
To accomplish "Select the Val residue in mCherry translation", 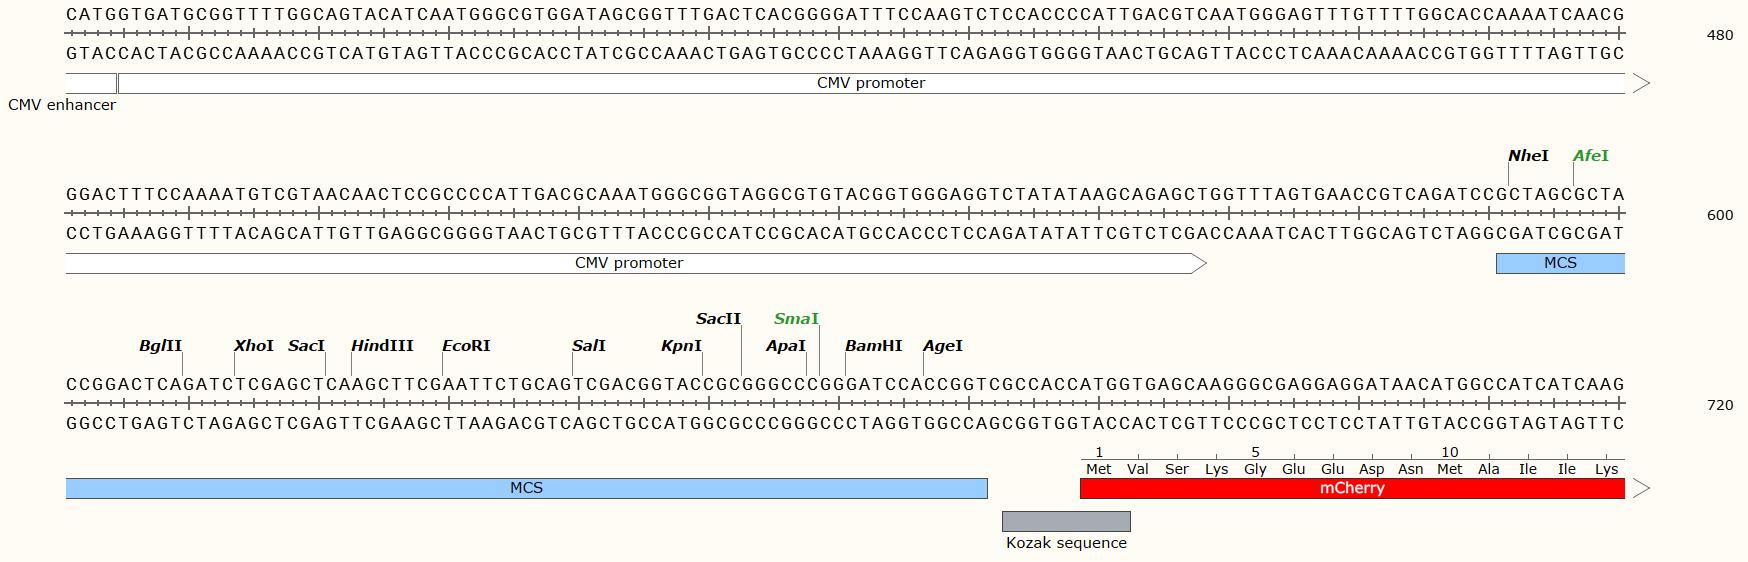I will [x=1138, y=469].
